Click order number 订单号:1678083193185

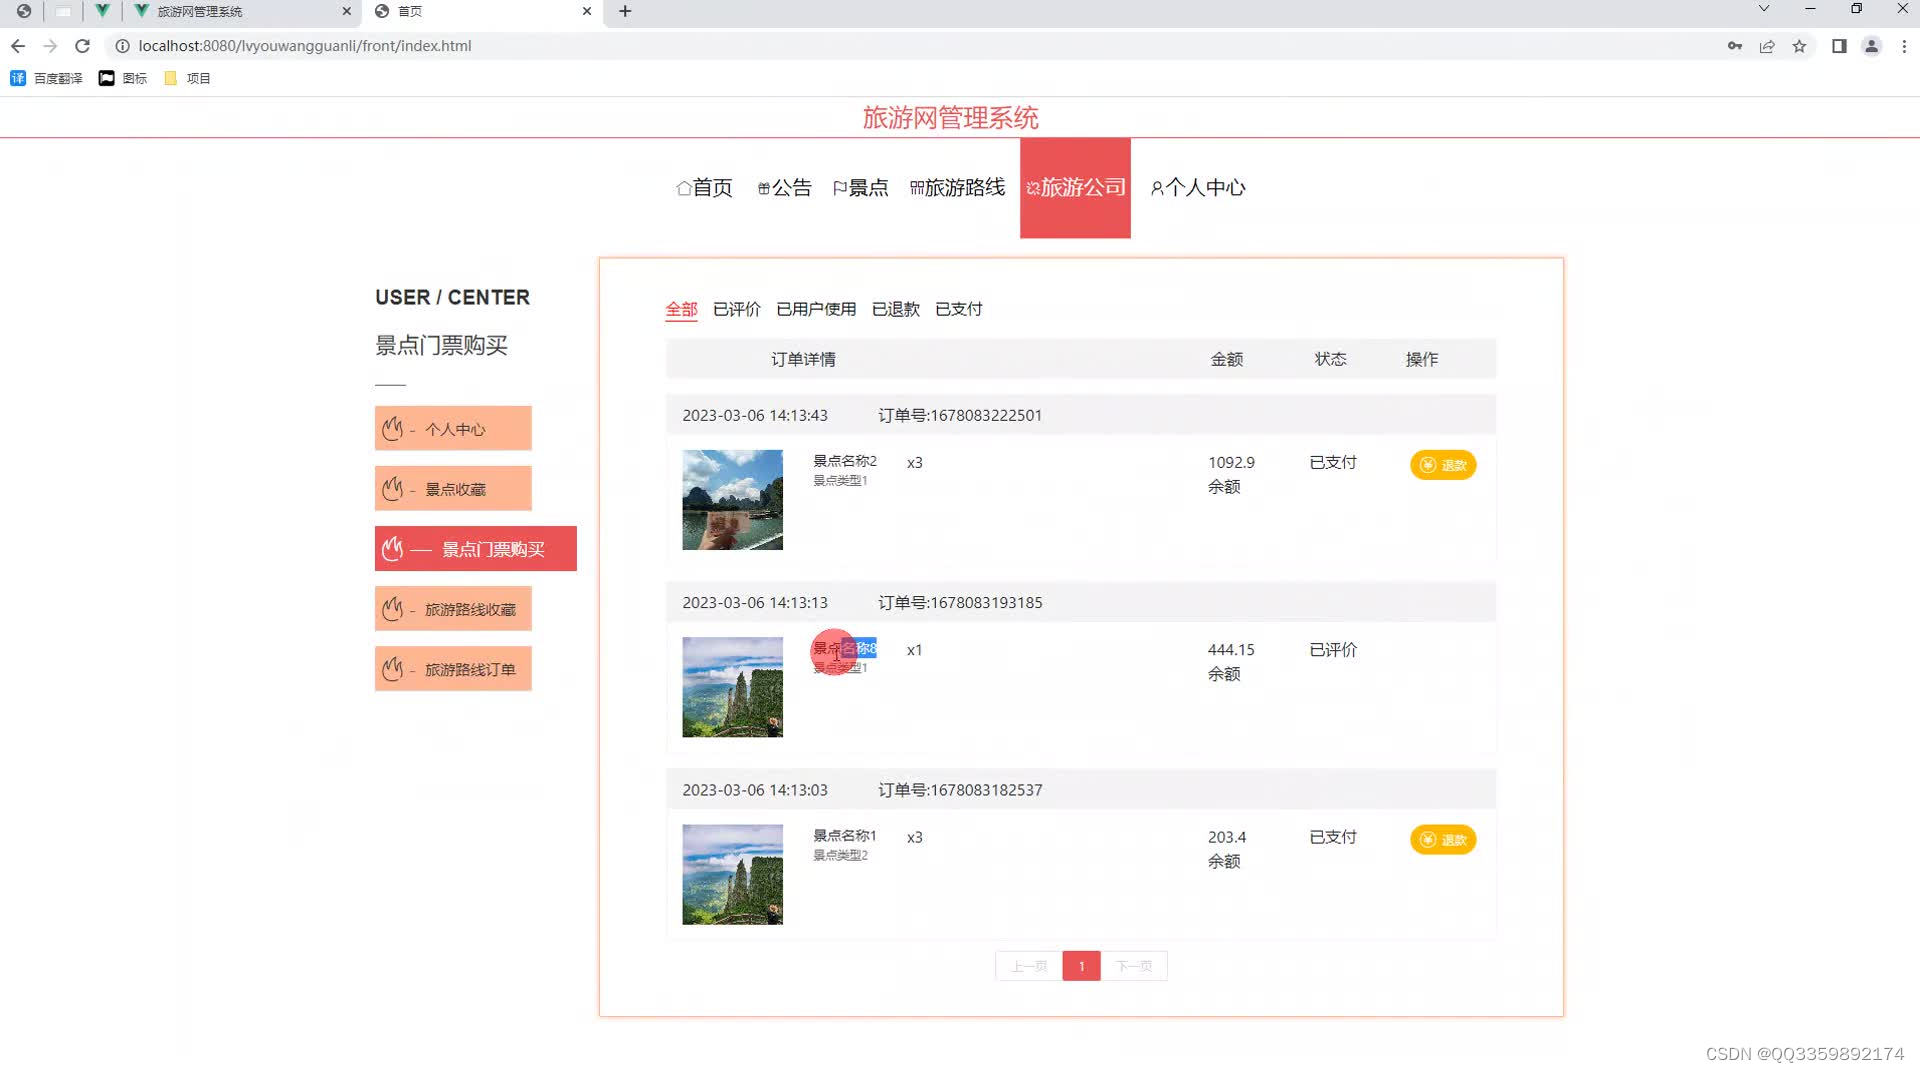tap(960, 603)
